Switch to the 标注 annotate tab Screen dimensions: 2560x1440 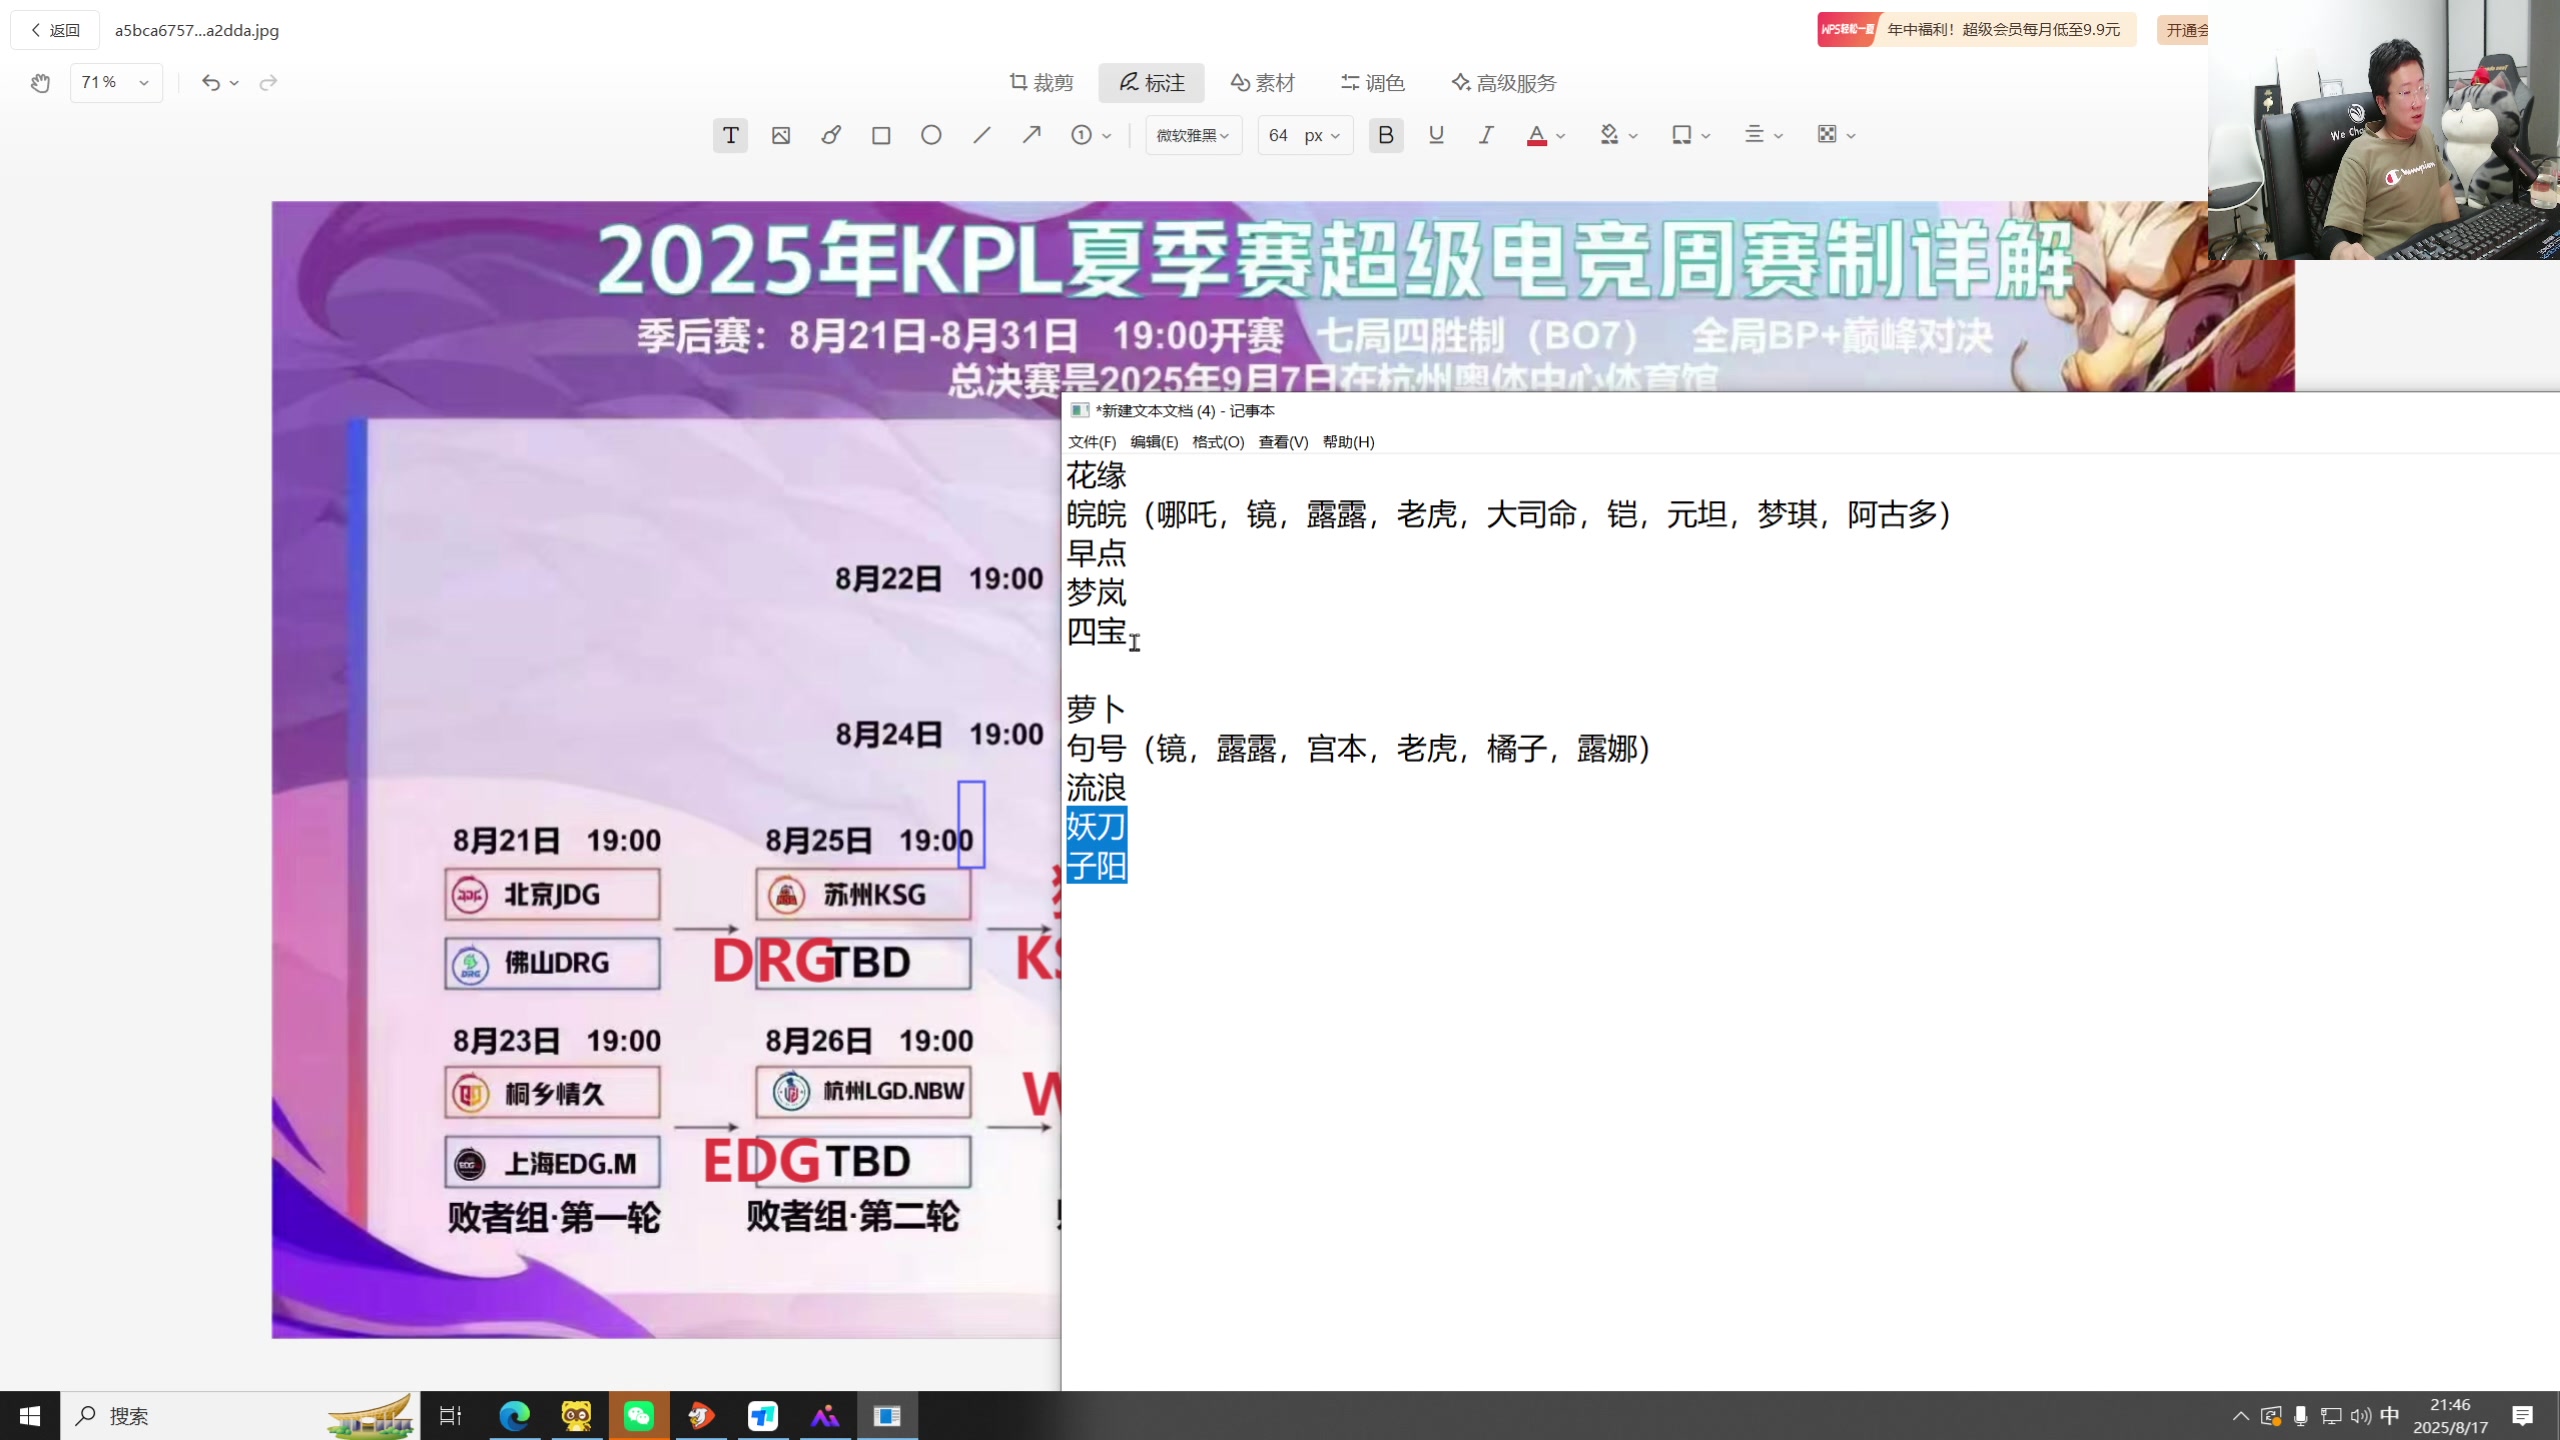[x=1152, y=83]
